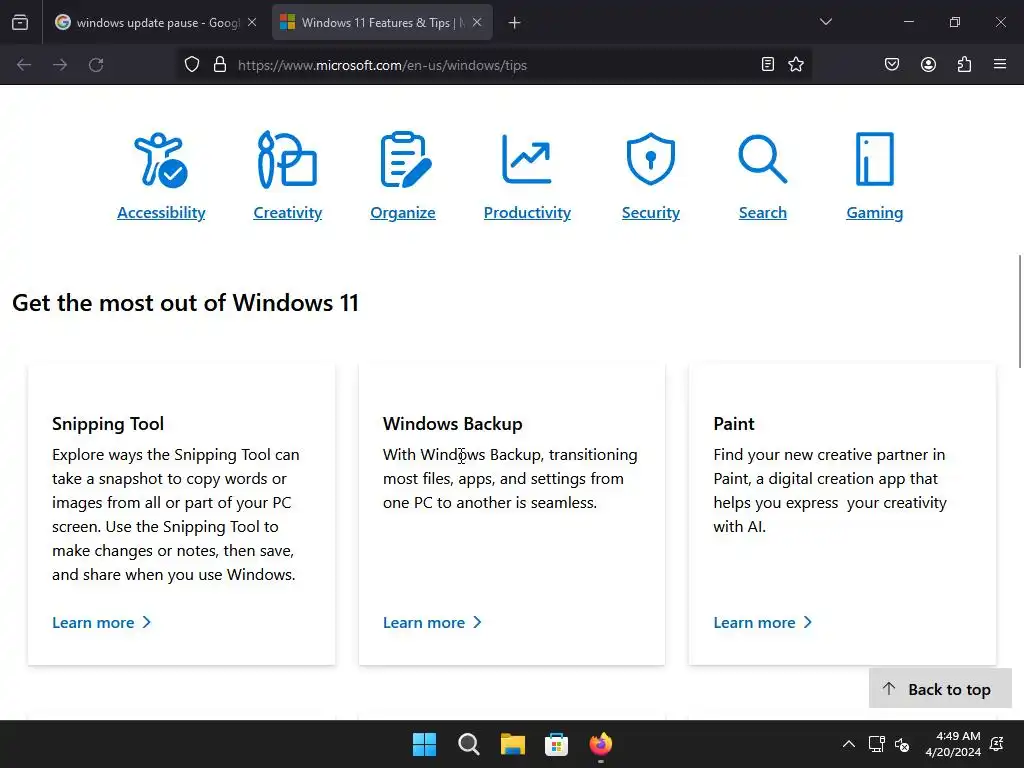Click the Security shield icon

tap(650, 159)
